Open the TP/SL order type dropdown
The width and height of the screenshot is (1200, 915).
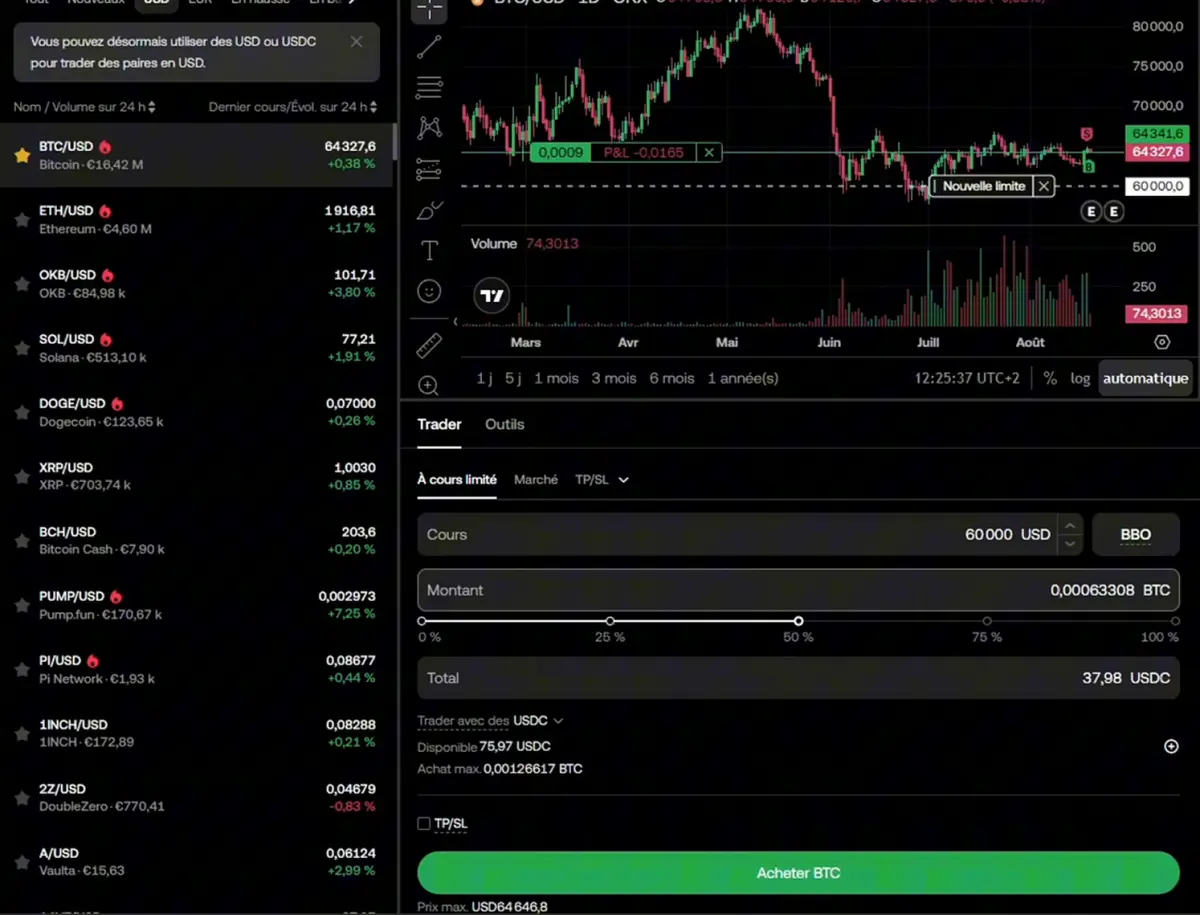click(x=602, y=479)
